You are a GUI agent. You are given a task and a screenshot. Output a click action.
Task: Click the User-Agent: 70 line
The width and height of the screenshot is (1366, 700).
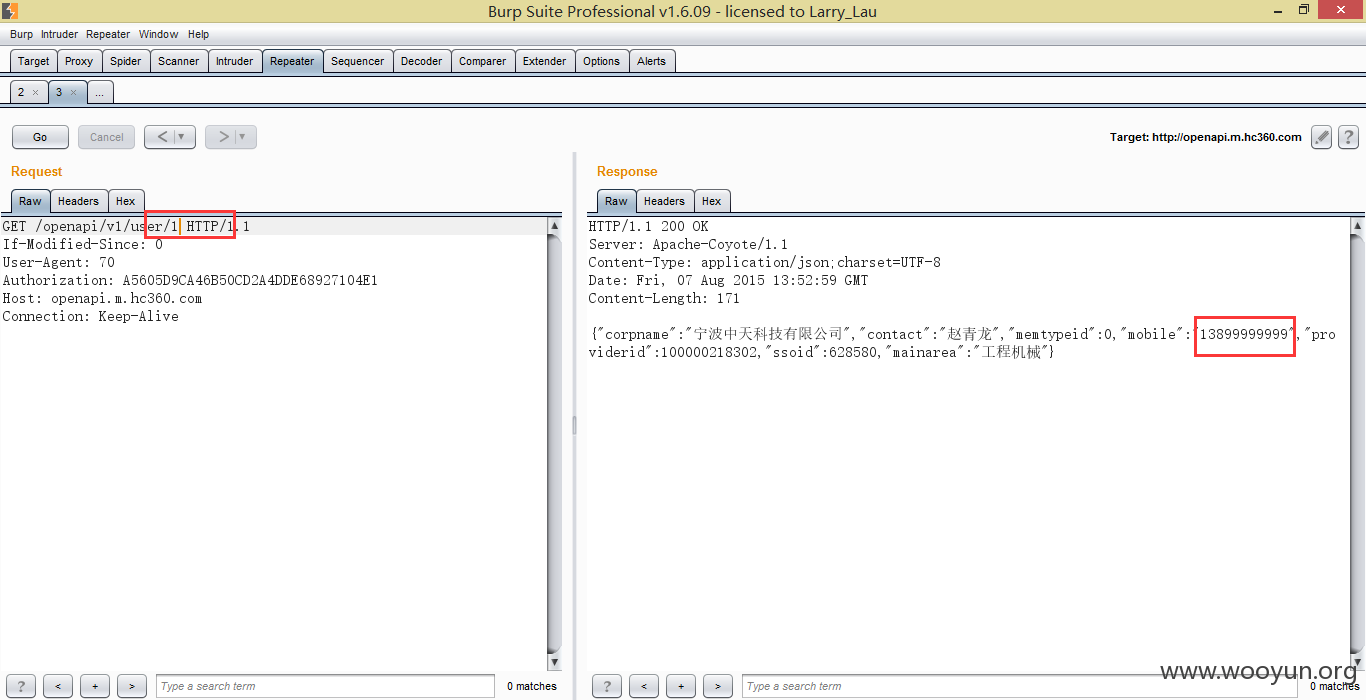pos(58,262)
